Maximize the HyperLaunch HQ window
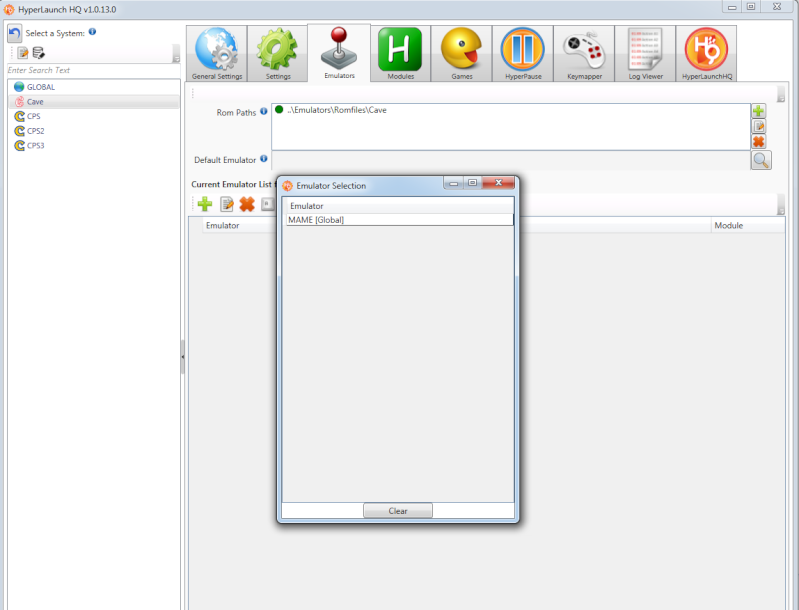This screenshot has width=799, height=610. [x=751, y=7]
